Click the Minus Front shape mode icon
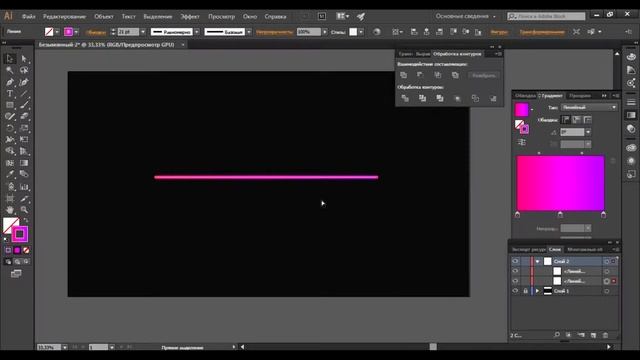Image resolution: width=640 pixels, height=360 pixels. pos(420,75)
